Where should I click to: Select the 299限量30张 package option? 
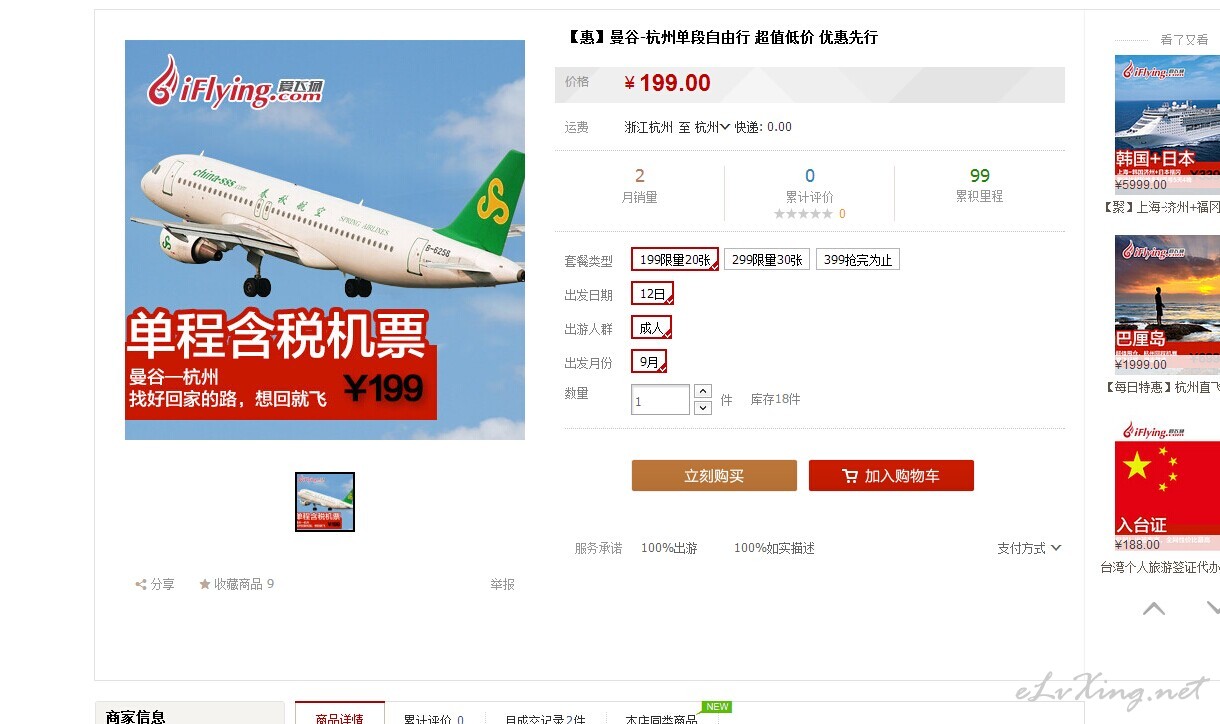coord(767,260)
